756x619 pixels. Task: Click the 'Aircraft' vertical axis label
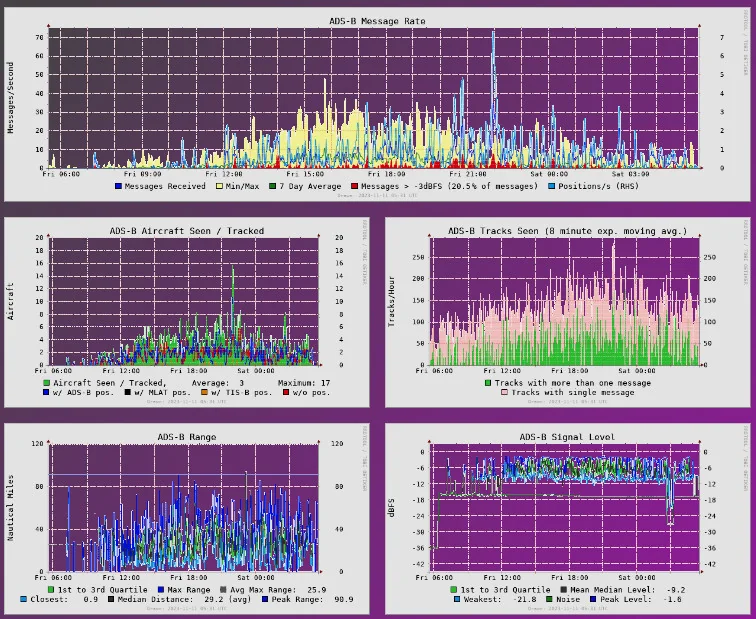tap(11, 302)
